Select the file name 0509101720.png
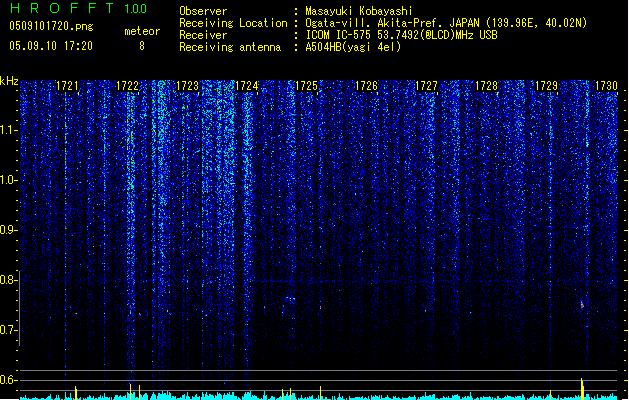629x400 pixels. coord(51,26)
